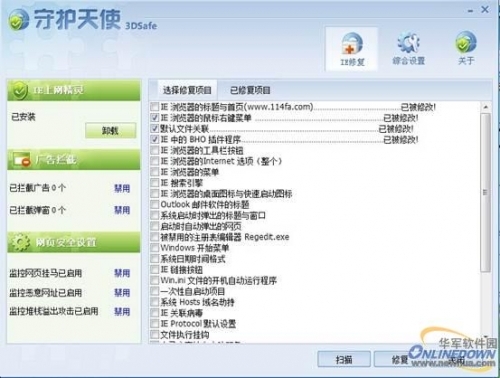
Task: Minimize the 3DSafe window
Action: (470, 11)
